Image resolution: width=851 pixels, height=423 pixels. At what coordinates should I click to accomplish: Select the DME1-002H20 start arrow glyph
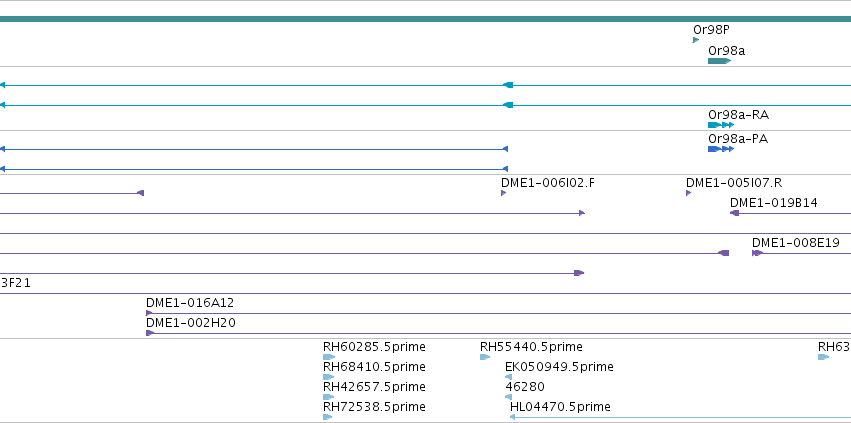(150, 333)
